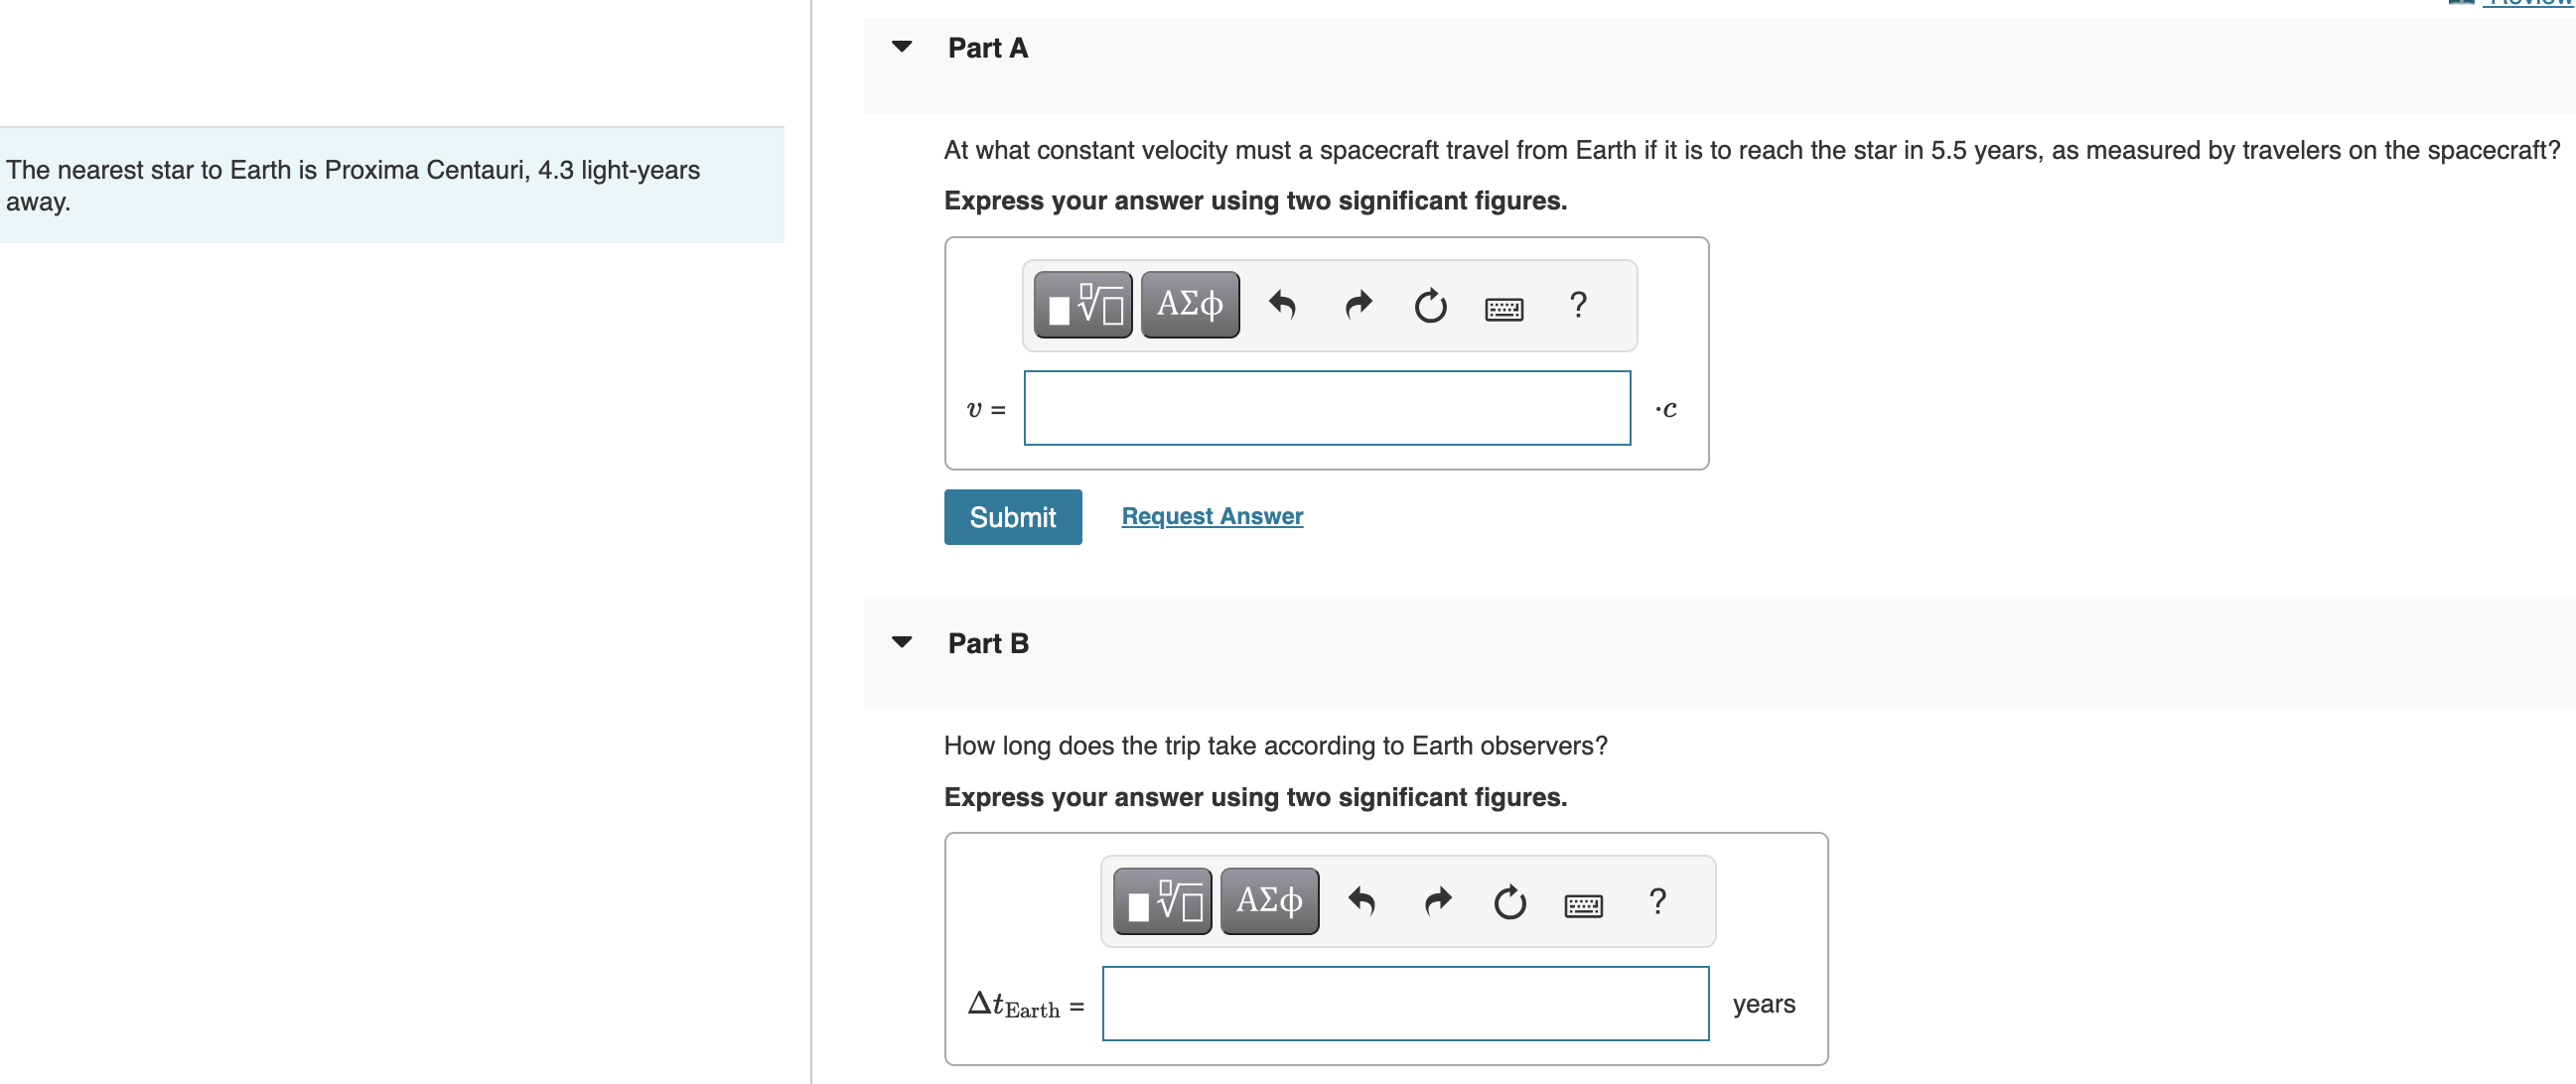Click the Earth time answer input field

coord(1405,1003)
